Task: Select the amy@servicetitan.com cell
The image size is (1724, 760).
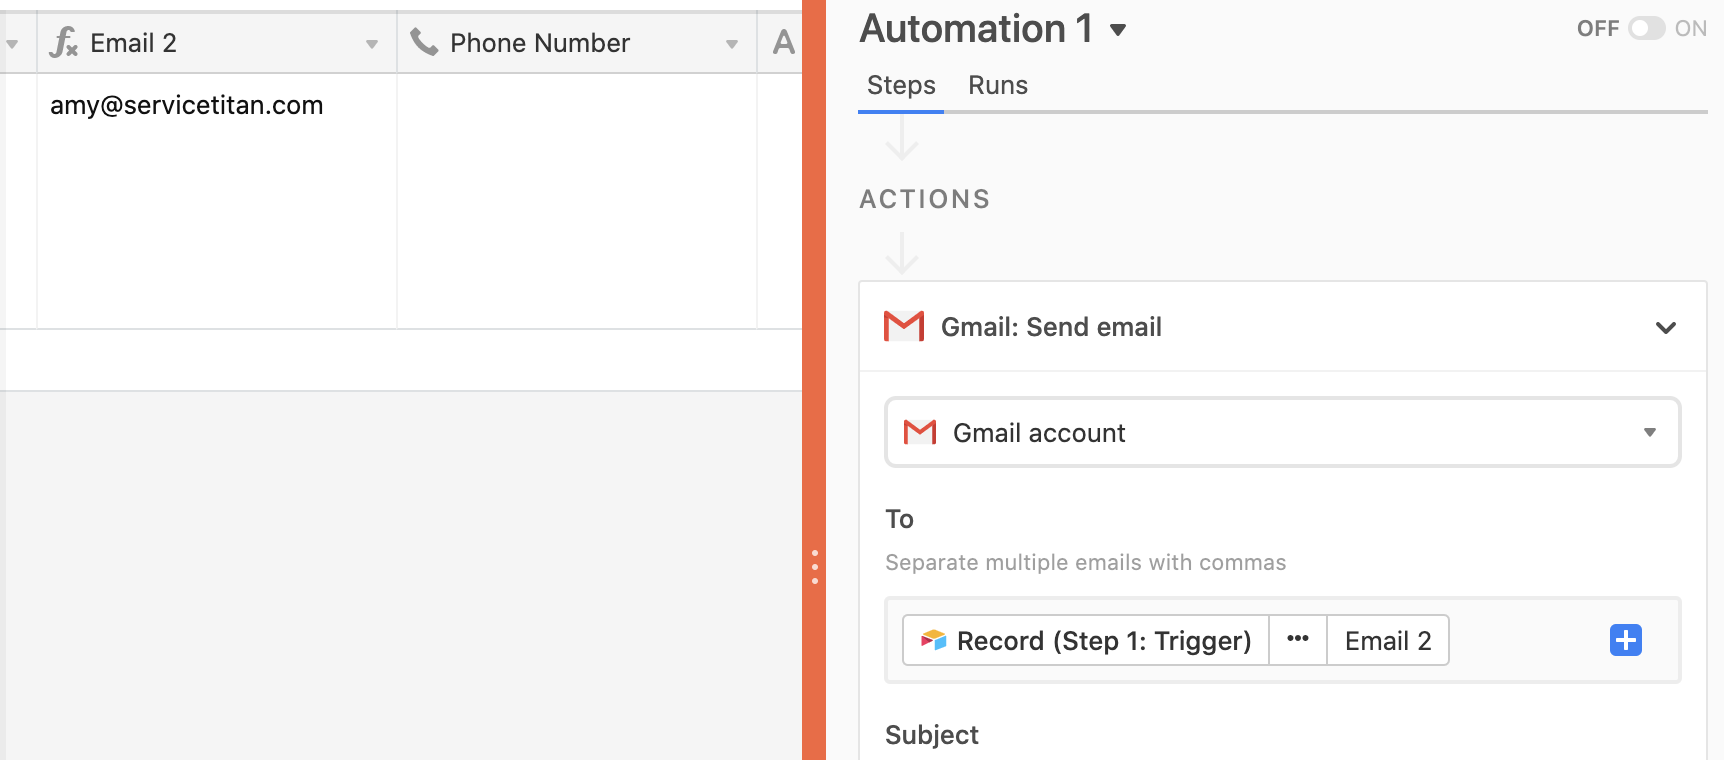Action: coord(217,200)
